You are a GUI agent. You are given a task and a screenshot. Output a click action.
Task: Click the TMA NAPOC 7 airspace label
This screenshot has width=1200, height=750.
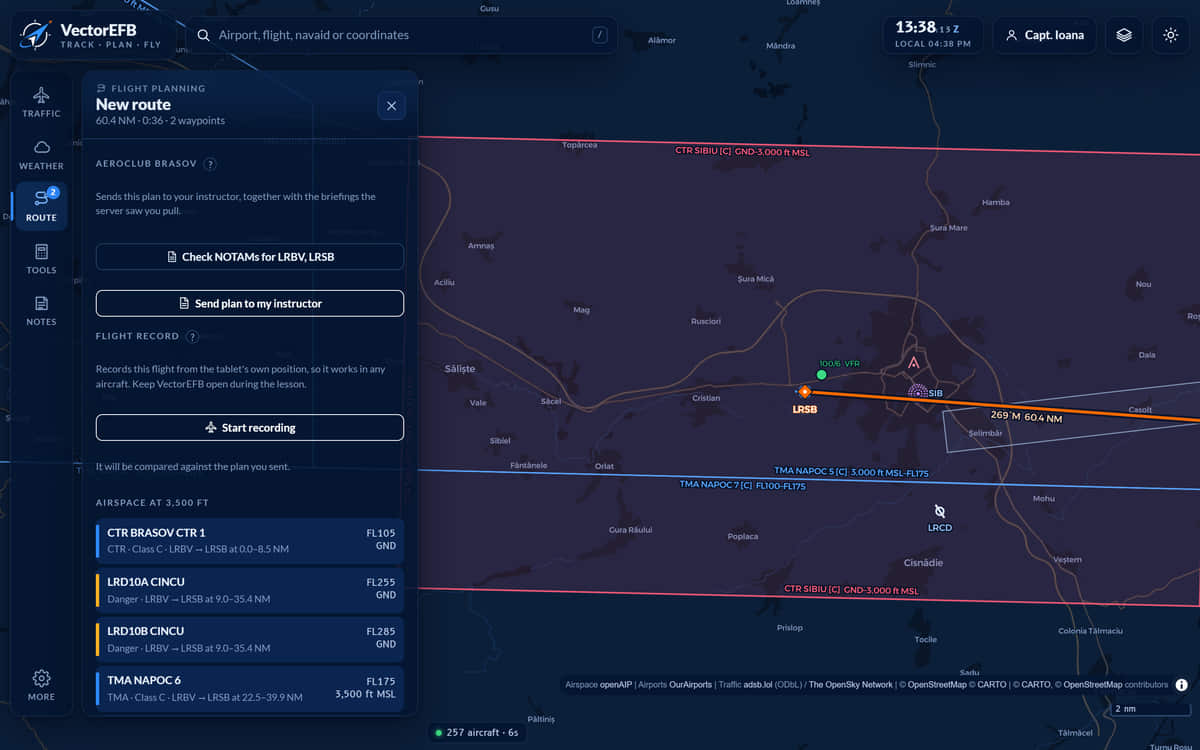click(x=742, y=485)
